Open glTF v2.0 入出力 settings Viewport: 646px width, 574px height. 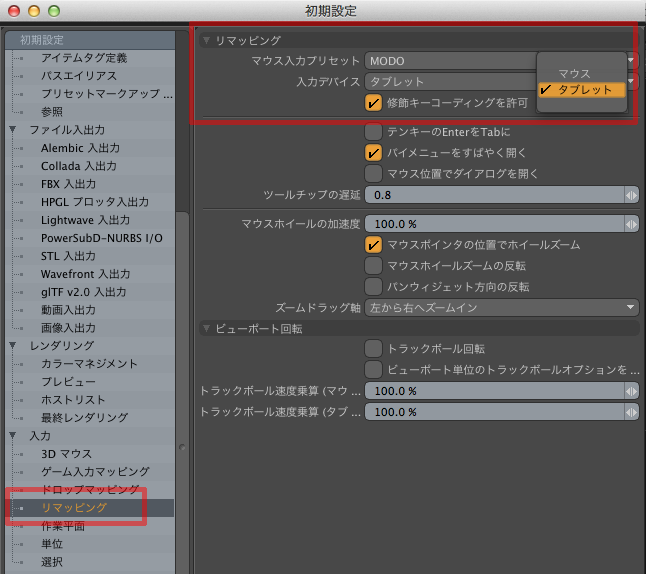pos(84,292)
